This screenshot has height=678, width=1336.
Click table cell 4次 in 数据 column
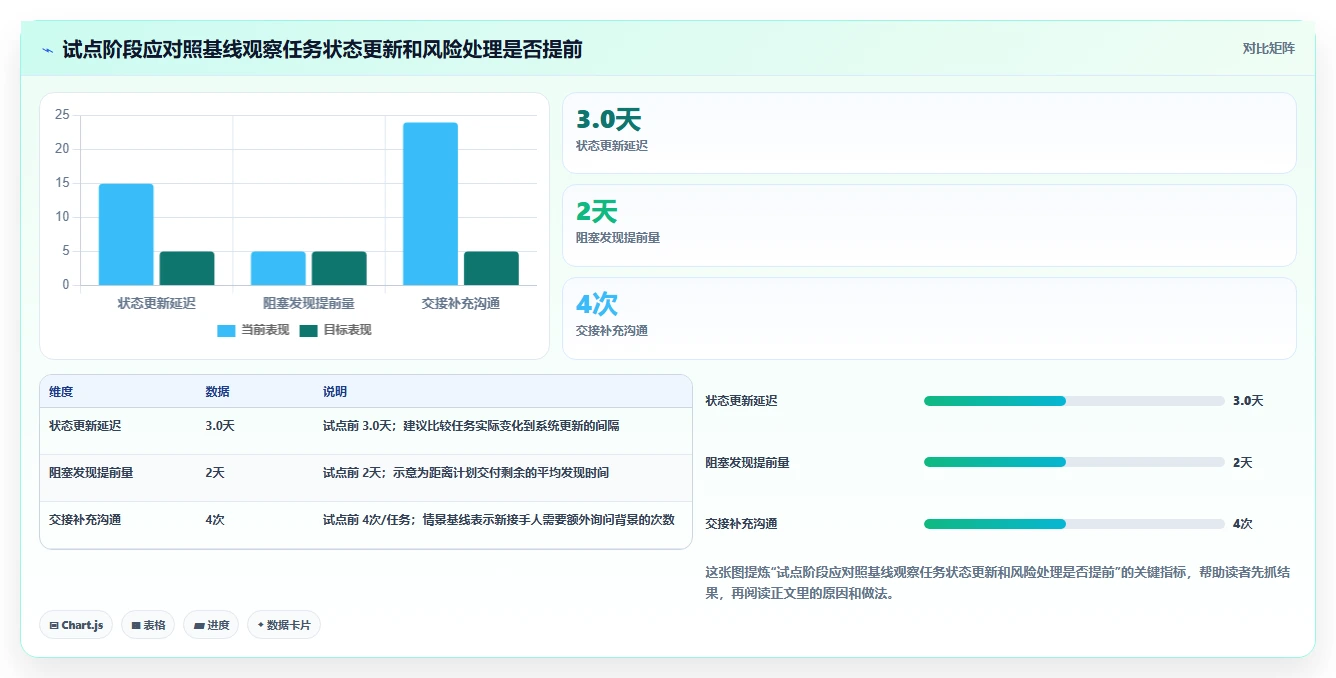[x=215, y=520]
